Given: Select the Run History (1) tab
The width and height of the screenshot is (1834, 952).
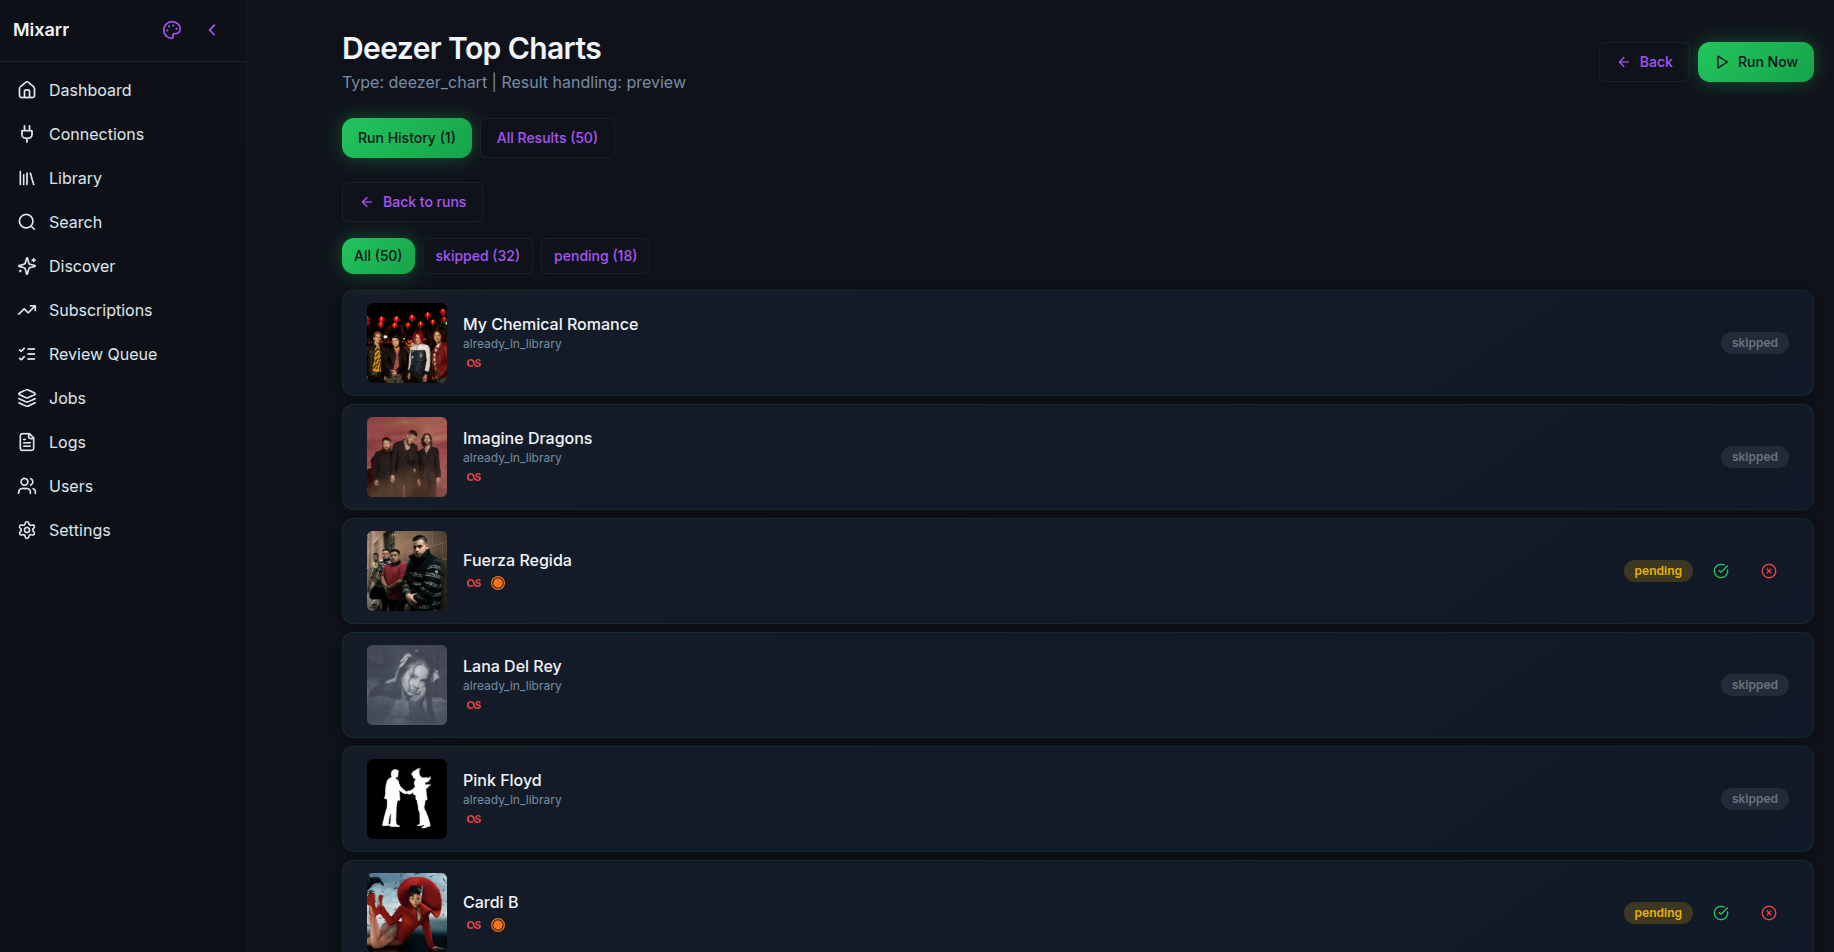Looking at the screenshot, I should [x=406, y=138].
